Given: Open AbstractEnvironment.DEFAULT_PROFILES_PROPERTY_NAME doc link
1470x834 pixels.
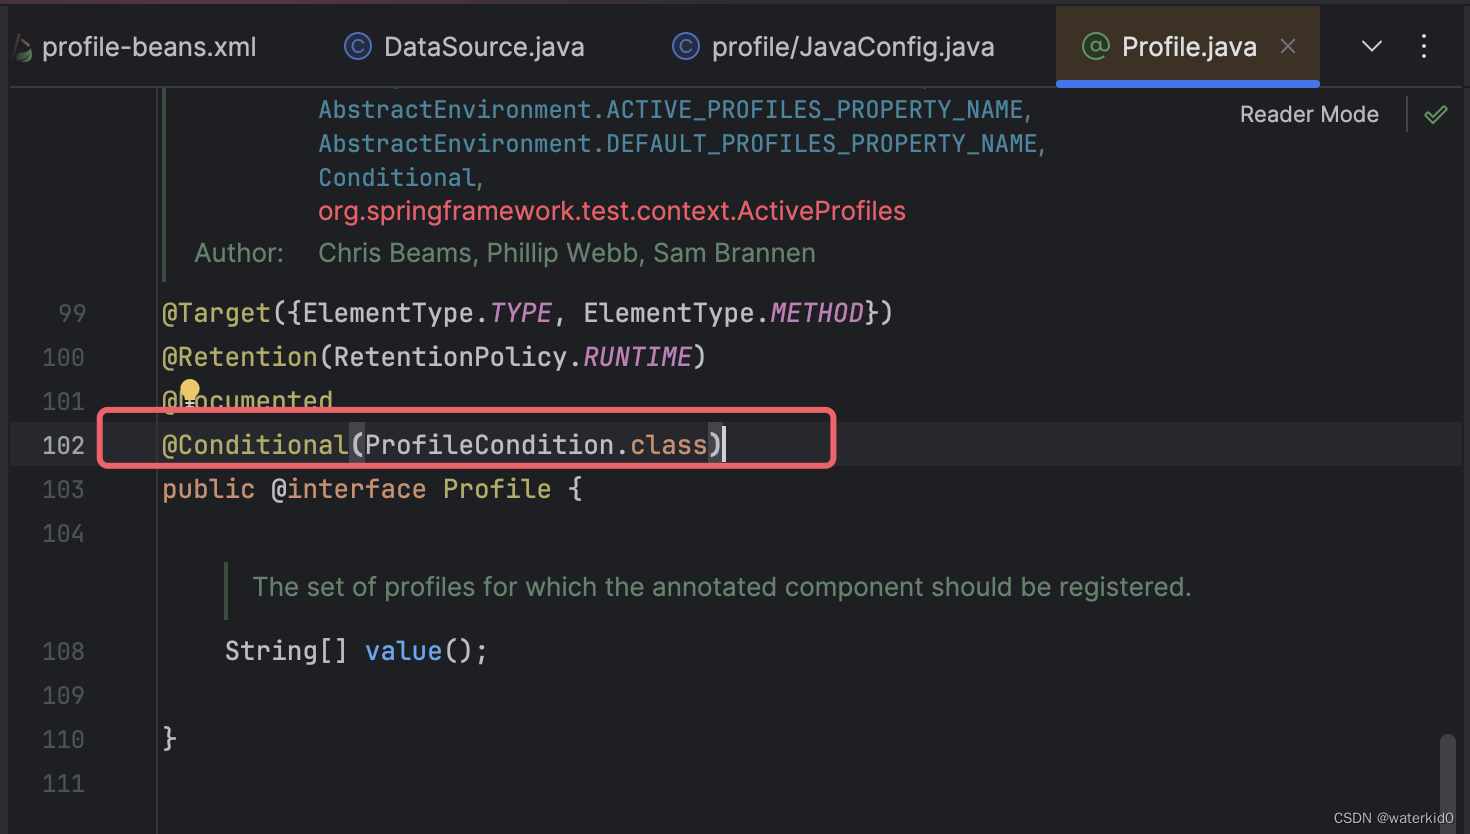Looking at the screenshot, I should (678, 144).
